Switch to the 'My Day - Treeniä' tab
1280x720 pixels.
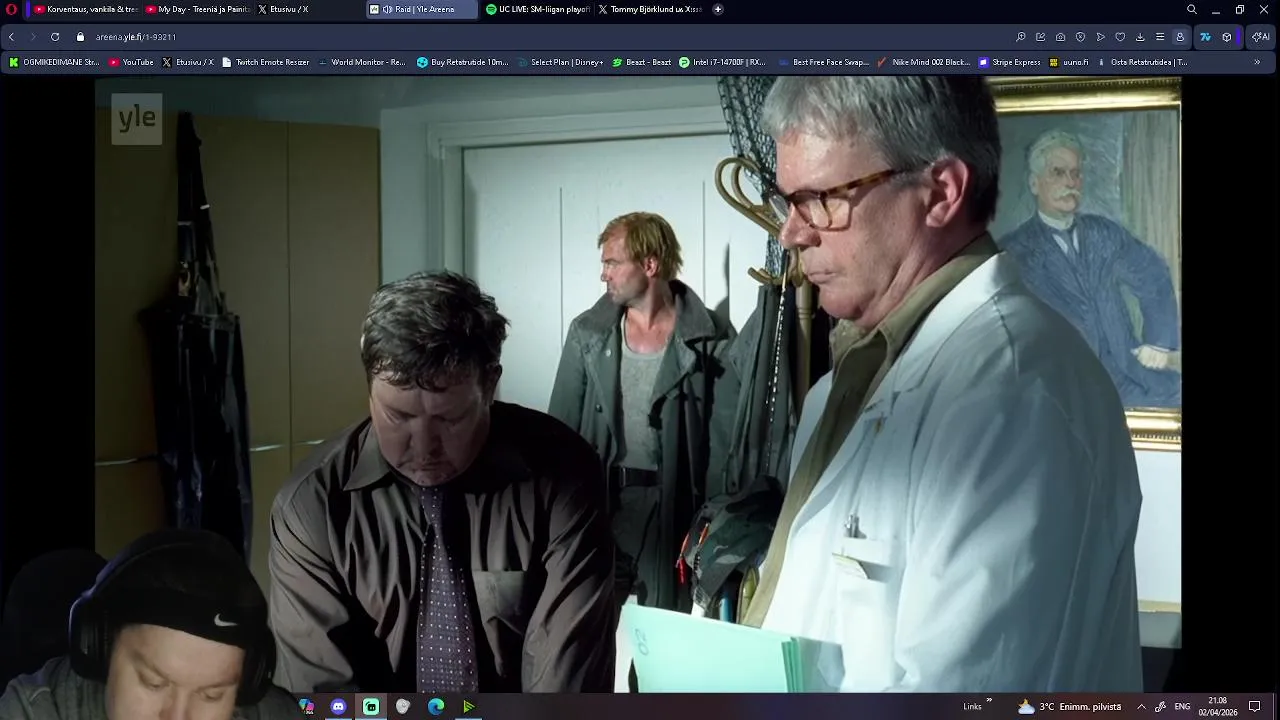pyautogui.click(x=196, y=9)
